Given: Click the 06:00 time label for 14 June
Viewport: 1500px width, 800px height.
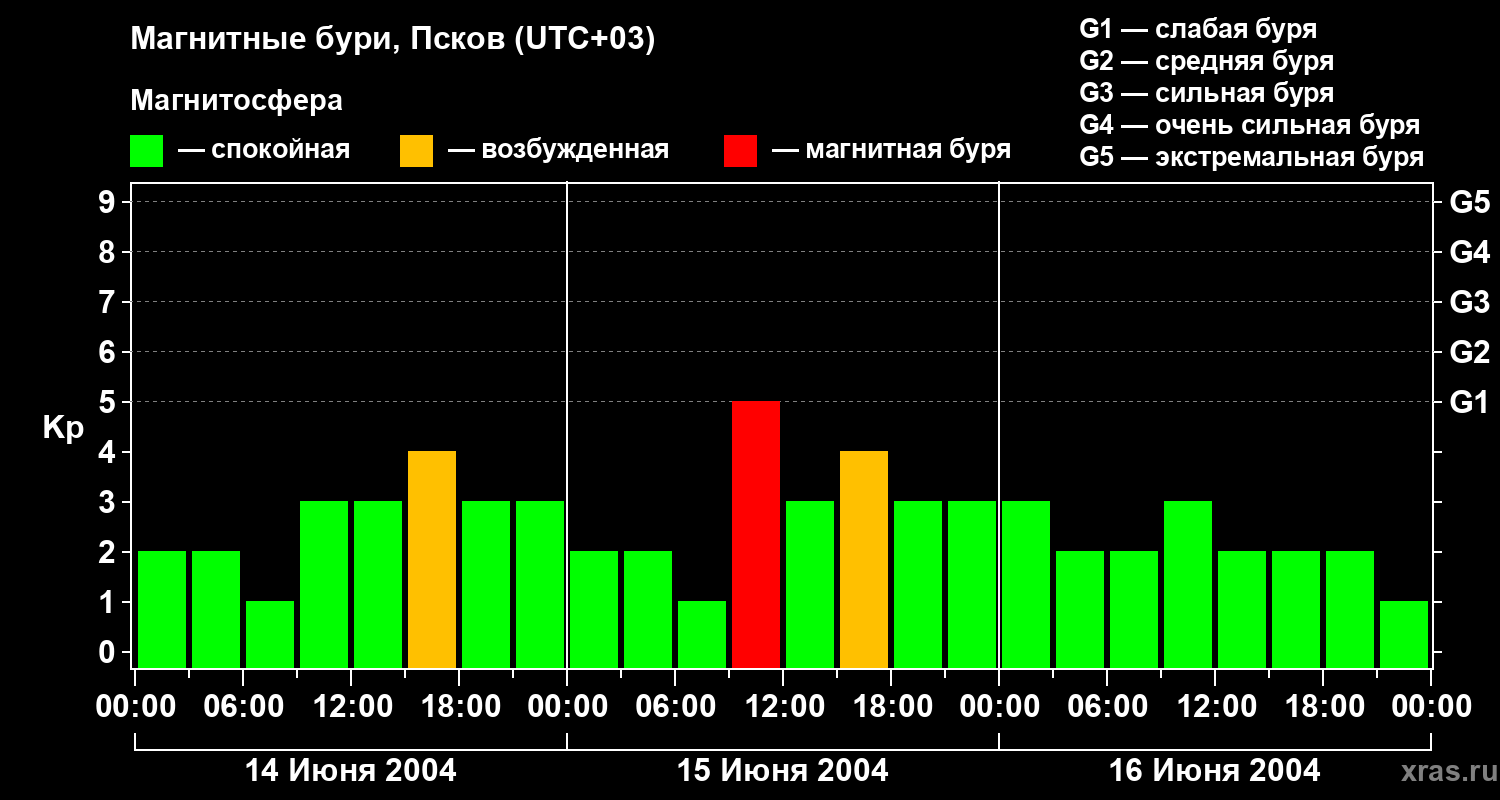Looking at the screenshot, I should [243, 707].
